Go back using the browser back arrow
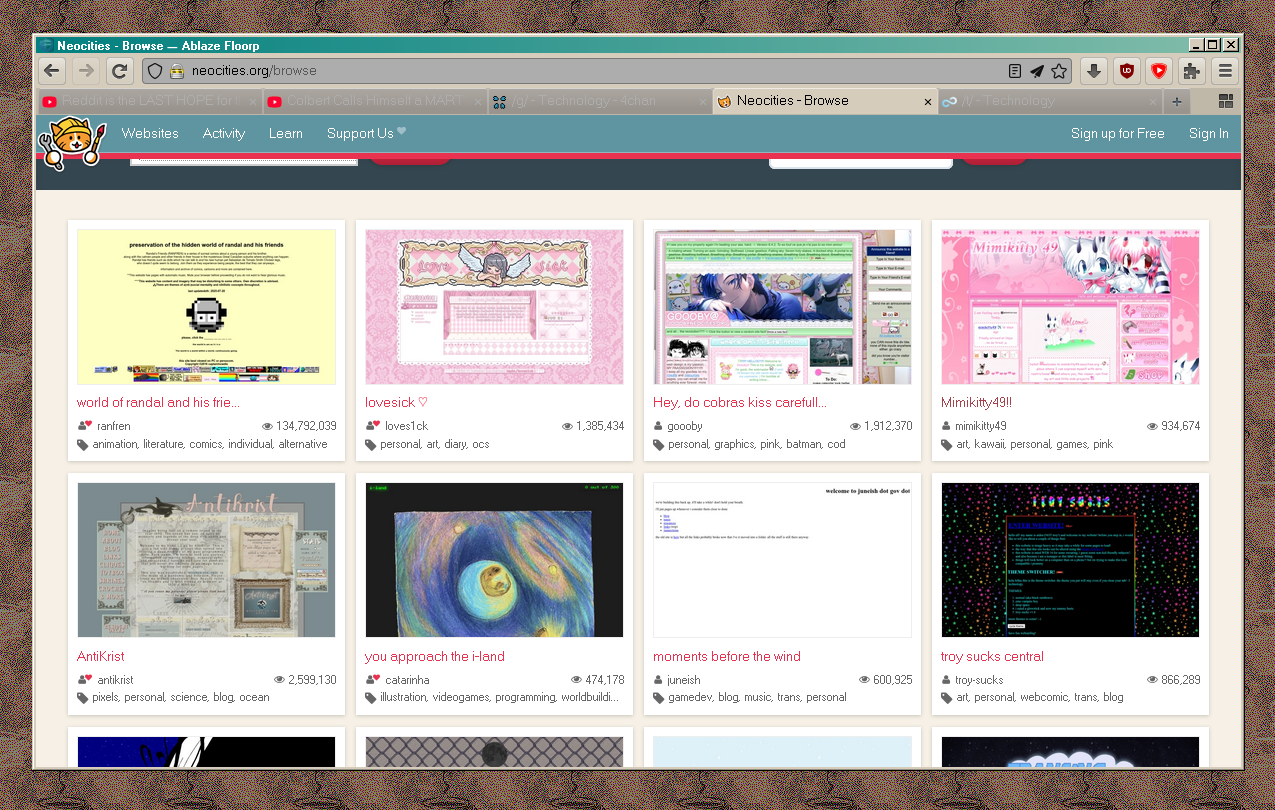Image resolution: width=1275 pixels, height=810 pixels. coord(53,71)
